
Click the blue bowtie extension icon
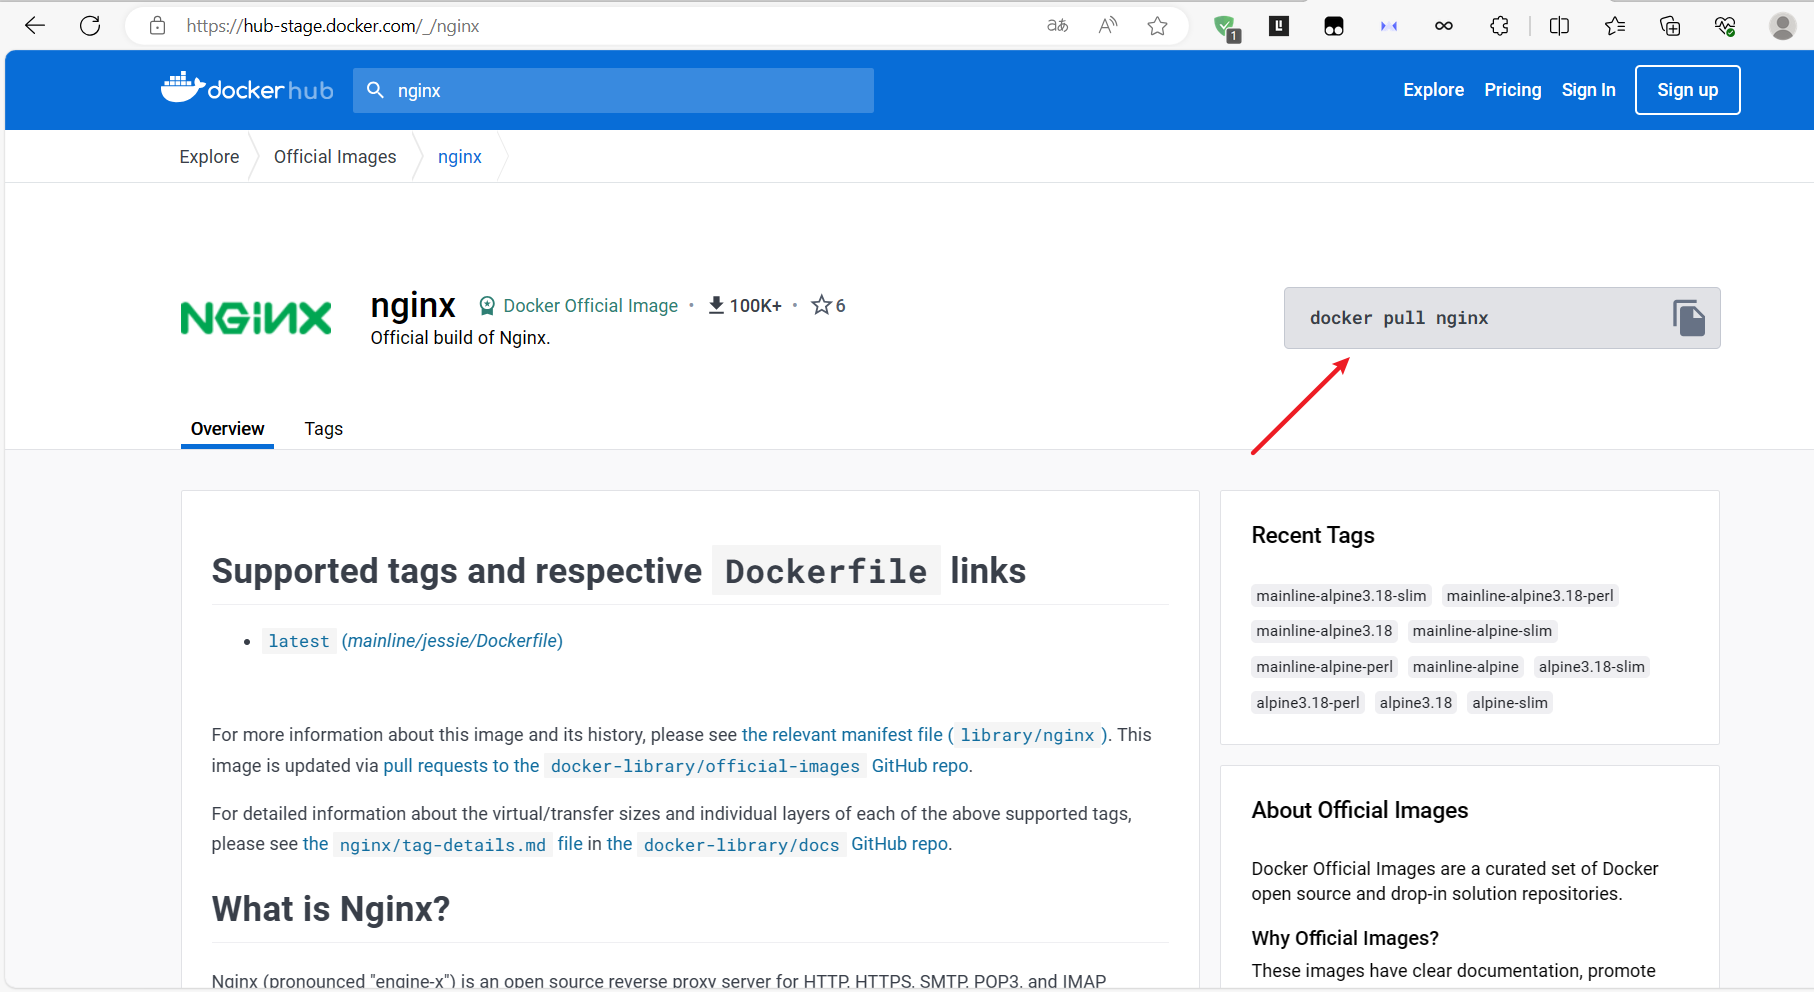[1389, 26]
